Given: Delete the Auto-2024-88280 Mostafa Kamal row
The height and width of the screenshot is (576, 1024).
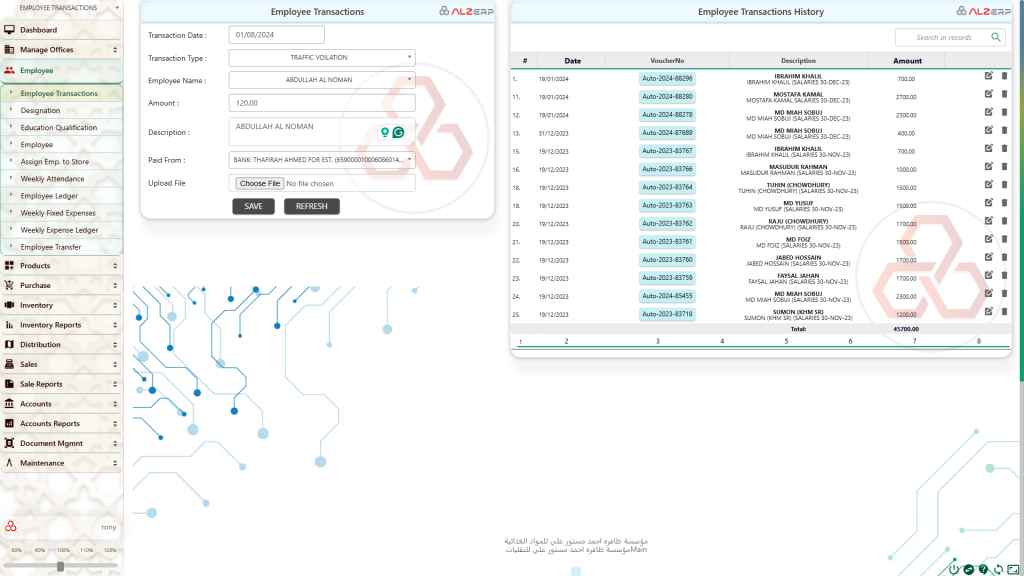Looking at the screenshot, I should click(1004, 94).
